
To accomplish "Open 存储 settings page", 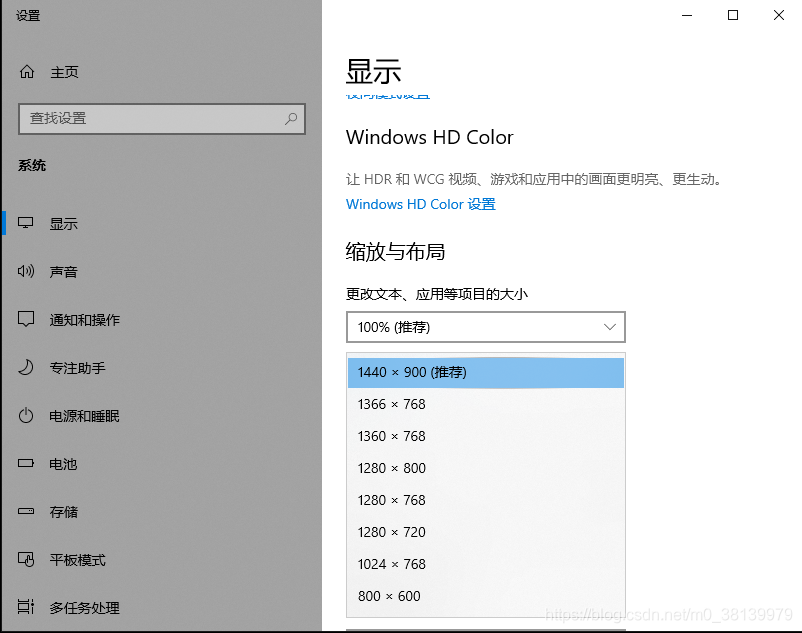I will tap(63, 512).
